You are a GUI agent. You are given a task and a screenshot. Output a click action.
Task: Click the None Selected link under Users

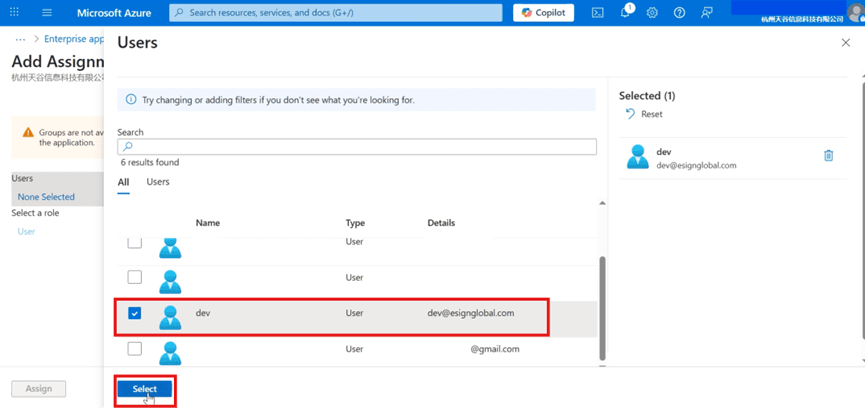(x=46, y=197)
